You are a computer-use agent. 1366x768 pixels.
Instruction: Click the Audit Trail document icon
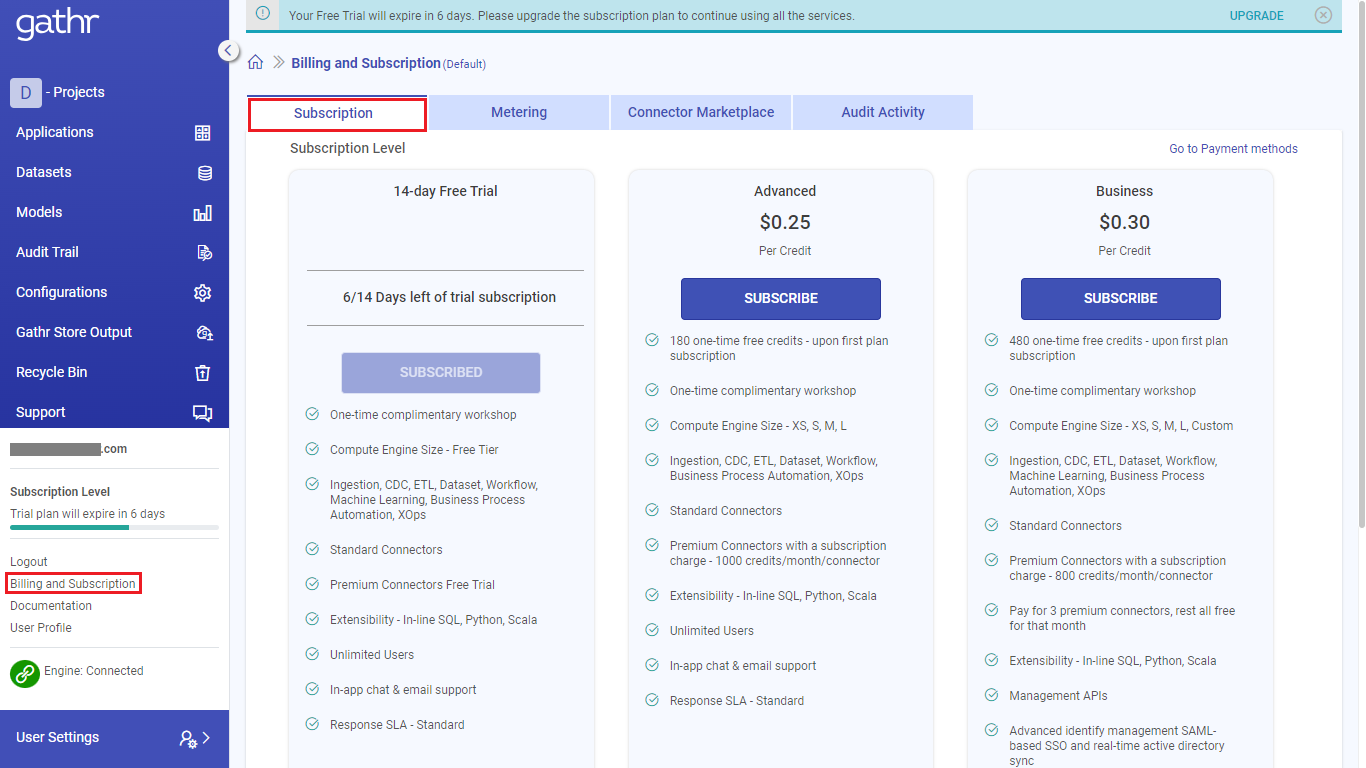coord(204,253)
